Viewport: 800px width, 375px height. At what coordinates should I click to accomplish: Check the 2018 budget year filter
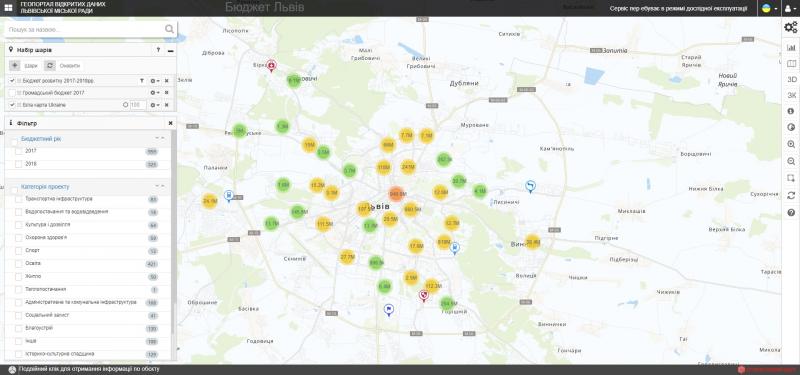pyautogui.click(x=18, y=164)
